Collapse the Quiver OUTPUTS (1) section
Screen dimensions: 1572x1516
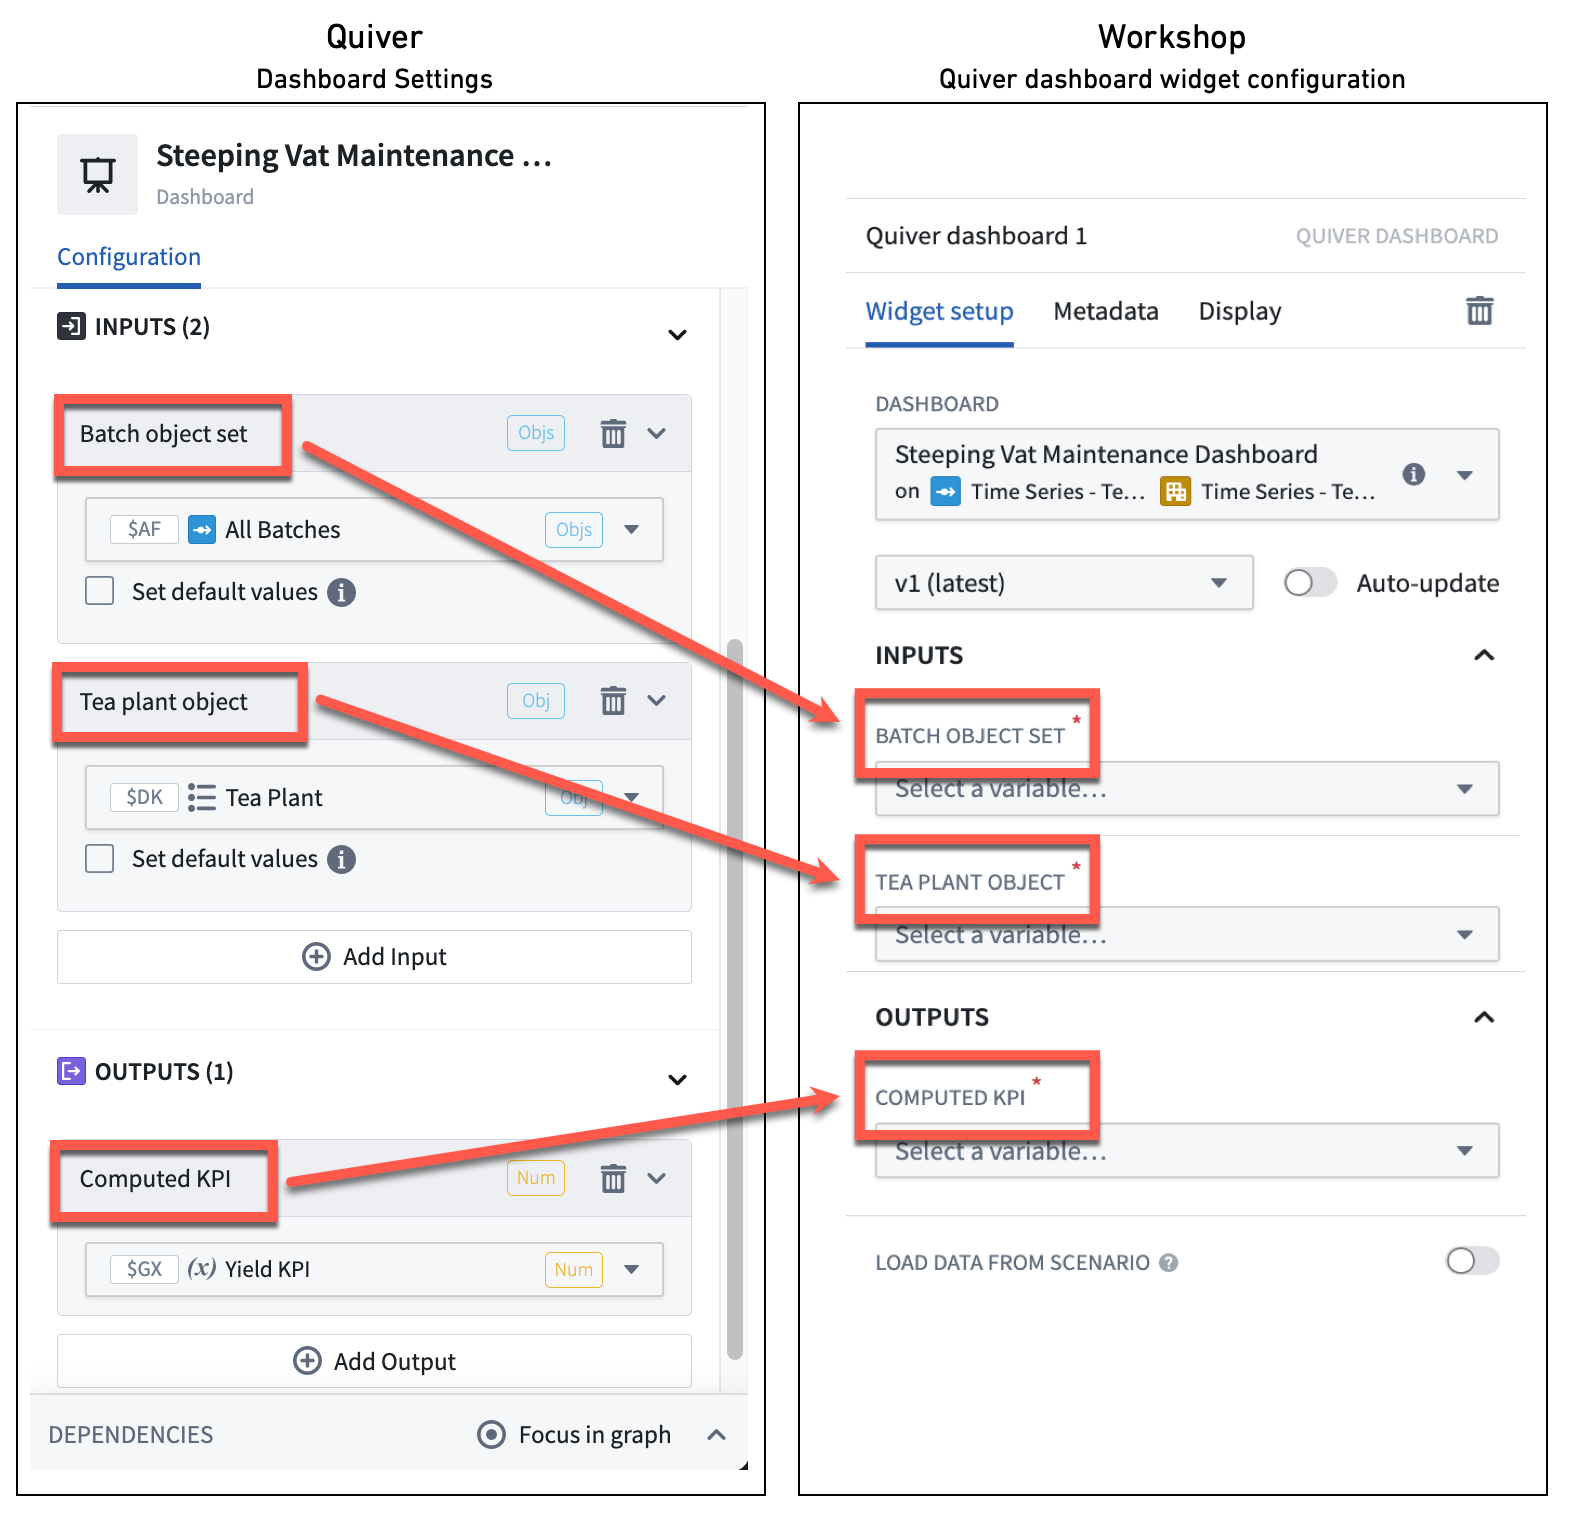coord(677,1079)
